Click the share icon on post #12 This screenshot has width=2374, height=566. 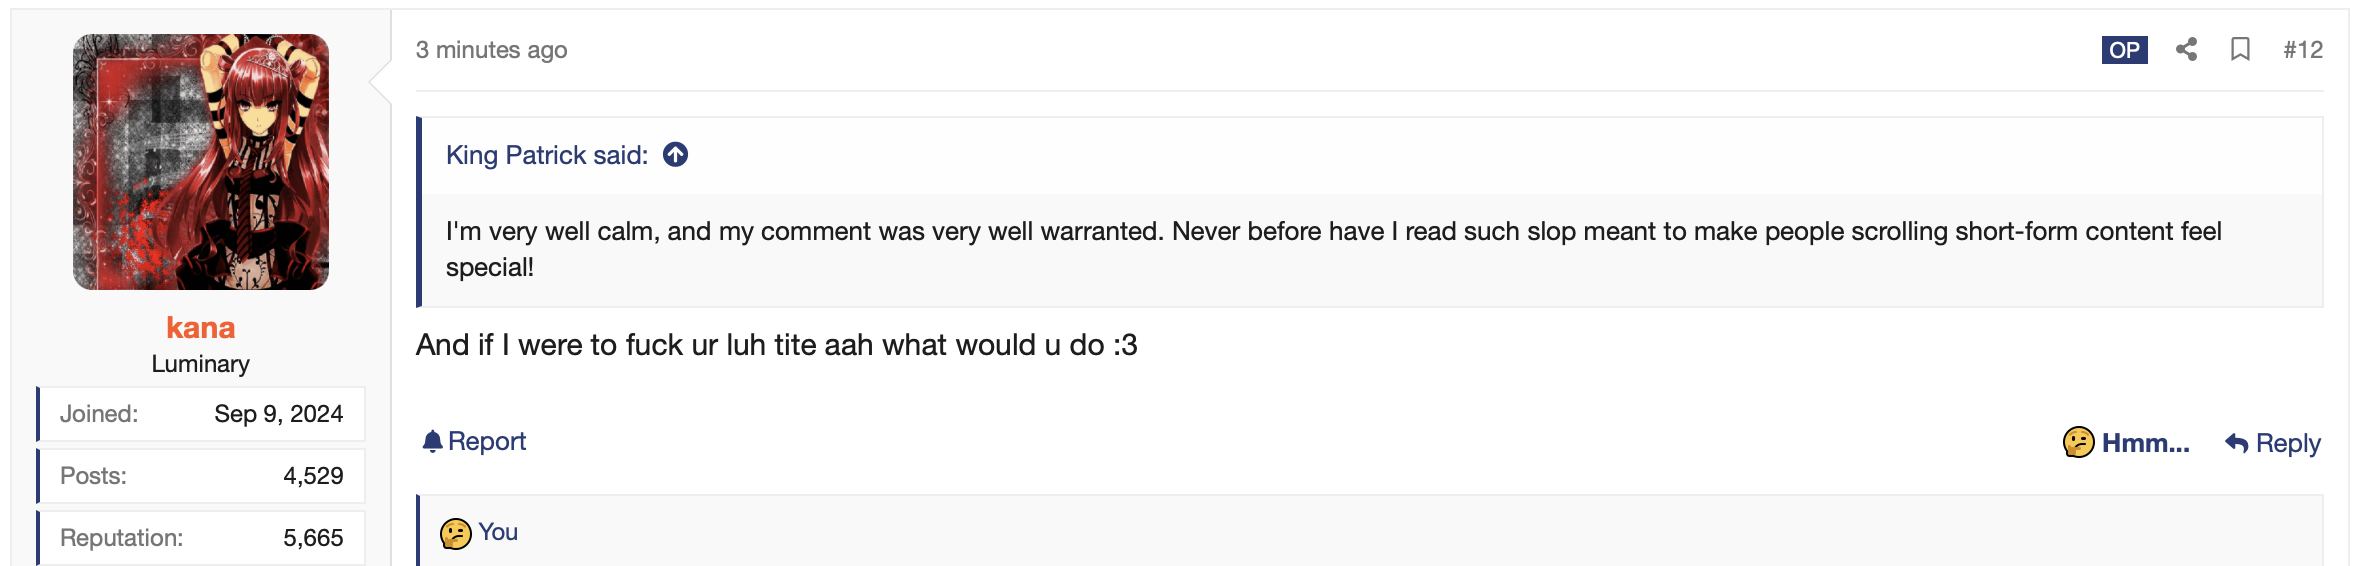click(2186, 50)
